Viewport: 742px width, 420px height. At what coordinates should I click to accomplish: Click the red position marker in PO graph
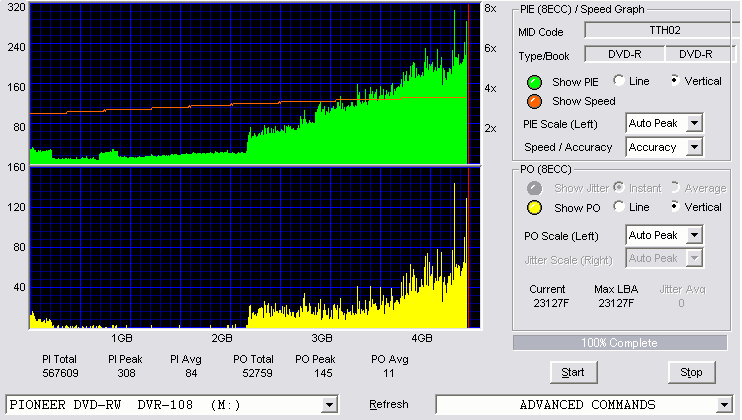click(468, 247)
